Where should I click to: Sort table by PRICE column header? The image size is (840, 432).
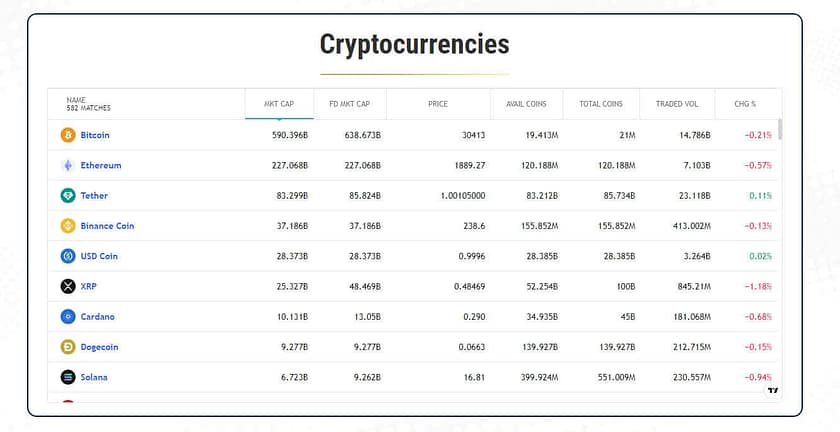click(x=437, y=104)
